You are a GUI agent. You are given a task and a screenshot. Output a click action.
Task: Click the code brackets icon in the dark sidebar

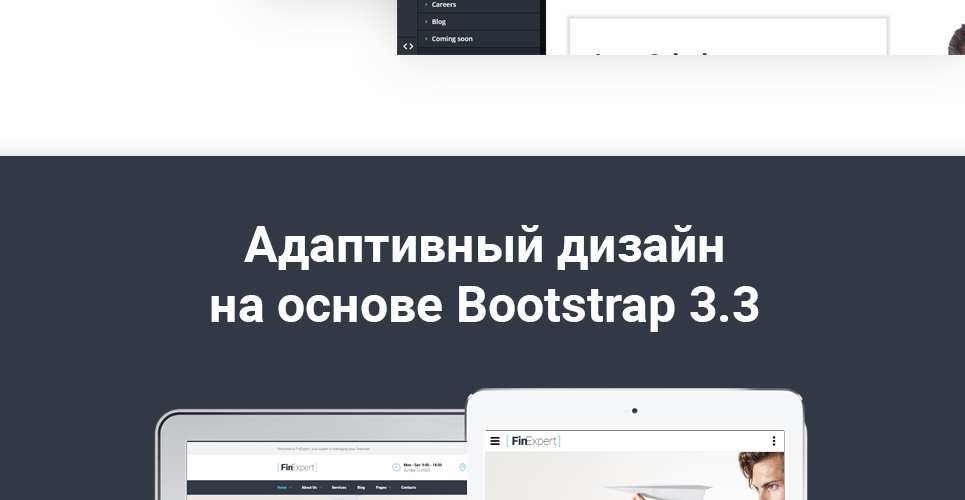coord(407,46)
